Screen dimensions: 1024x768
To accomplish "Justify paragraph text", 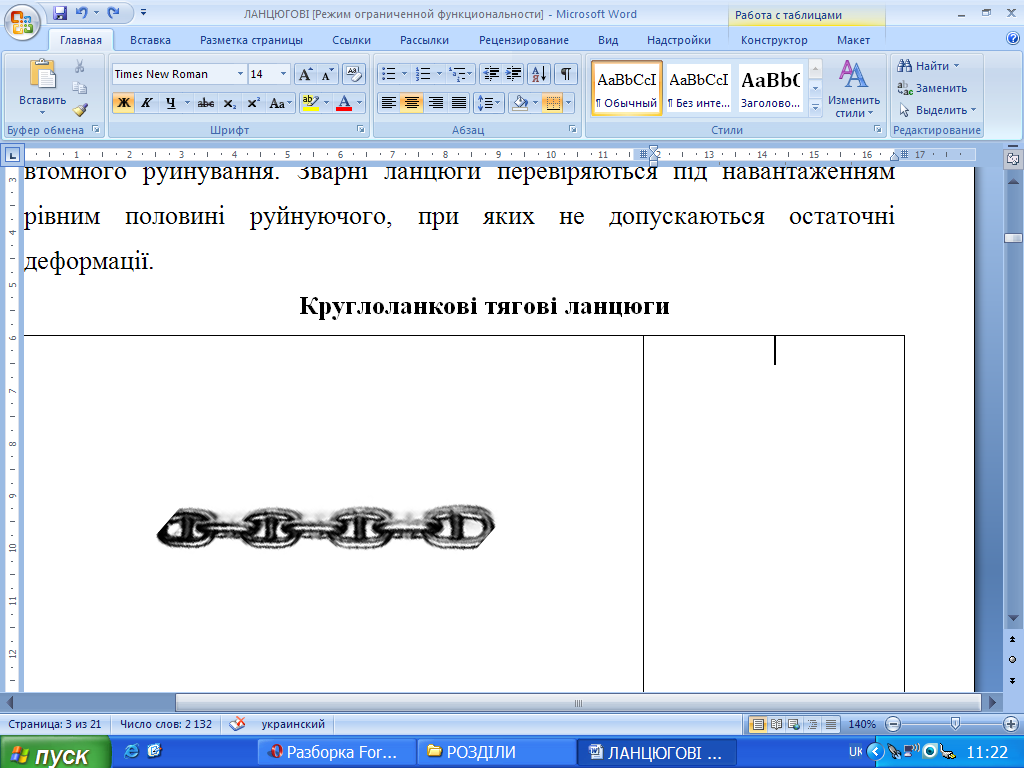I will tap(459, 103).
